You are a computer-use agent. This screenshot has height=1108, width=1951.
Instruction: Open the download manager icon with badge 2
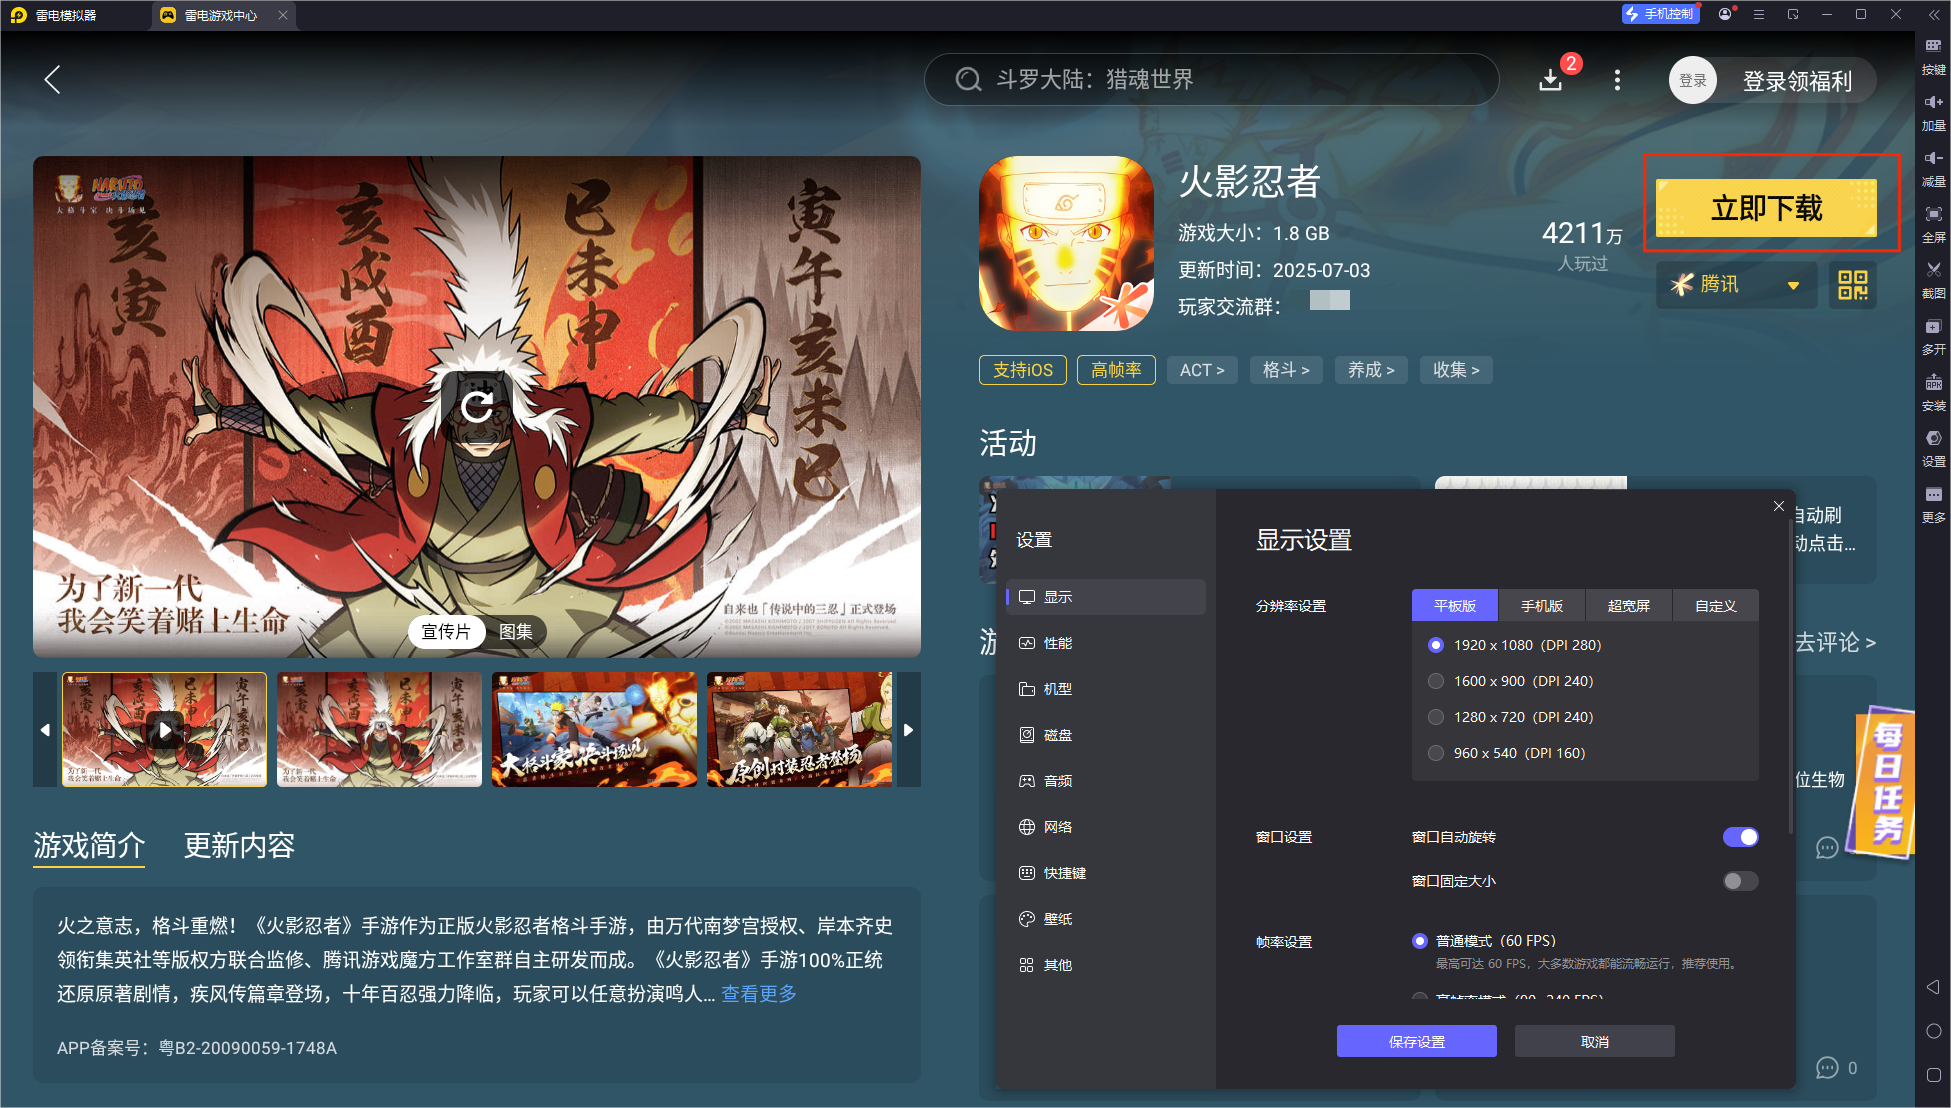click(1551, 80)
